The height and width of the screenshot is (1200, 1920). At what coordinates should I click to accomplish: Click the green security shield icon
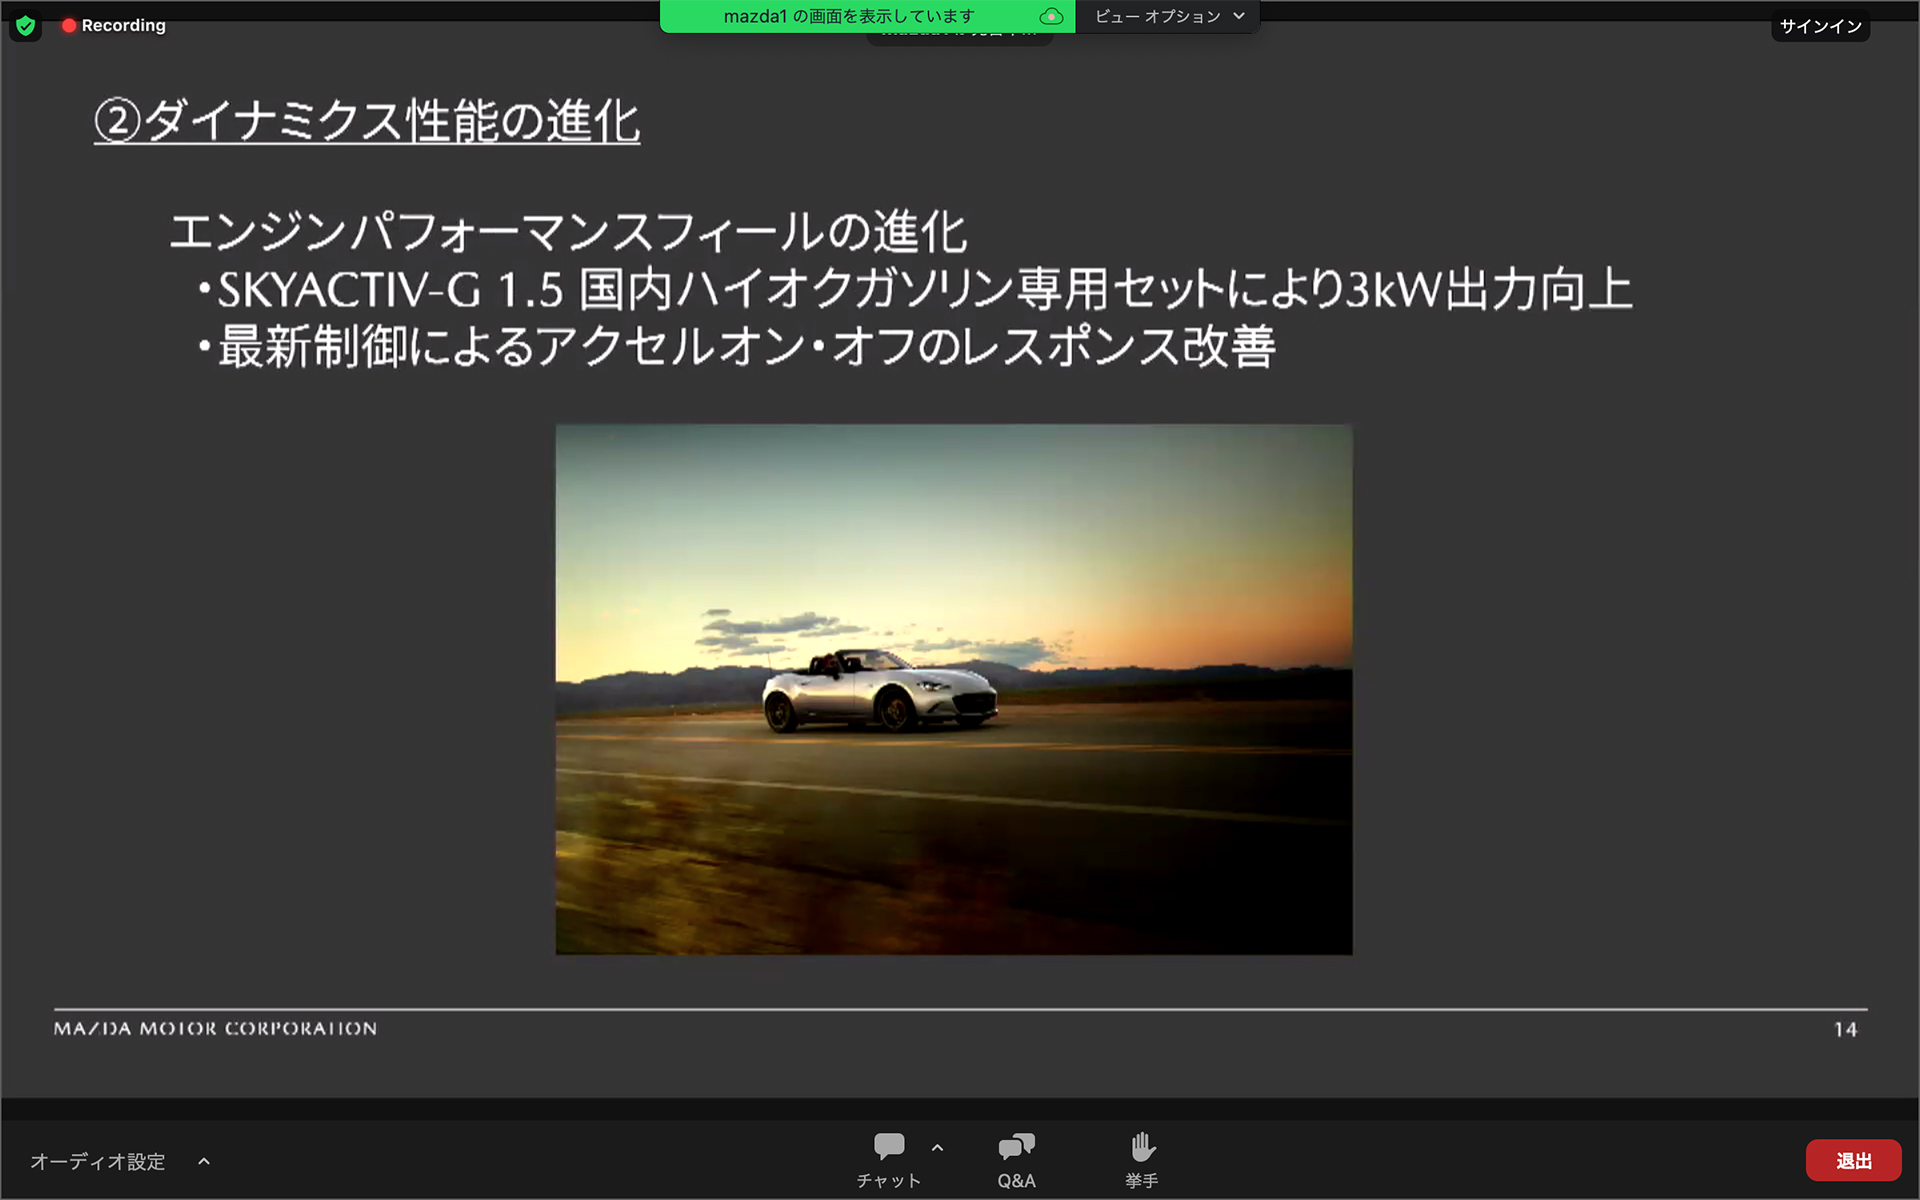(25, 25)
